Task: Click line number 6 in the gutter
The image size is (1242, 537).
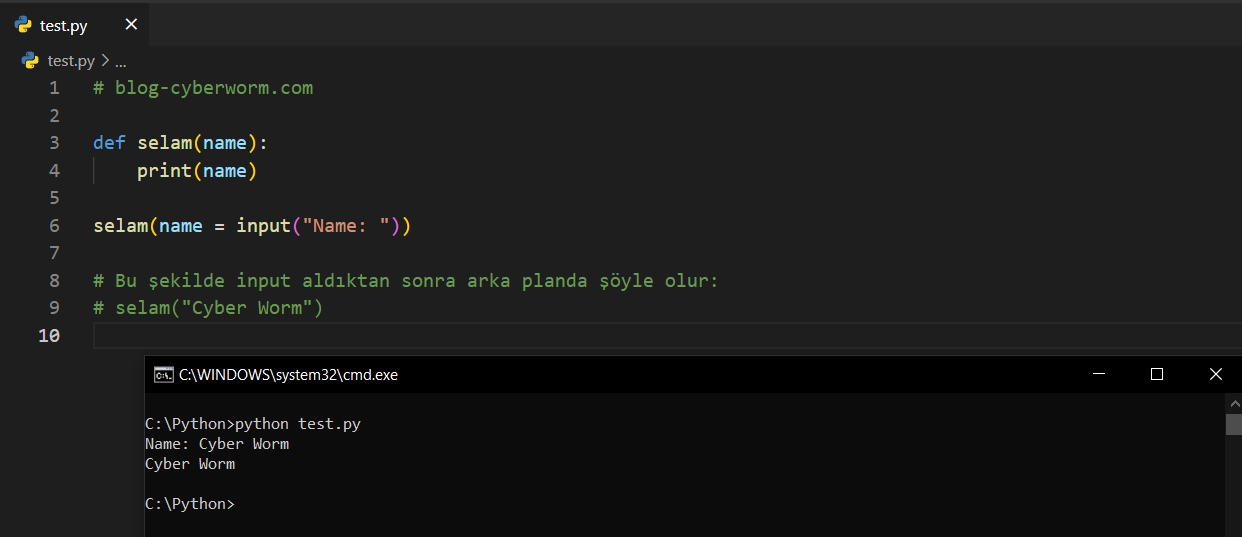Action: click(54, 226)
